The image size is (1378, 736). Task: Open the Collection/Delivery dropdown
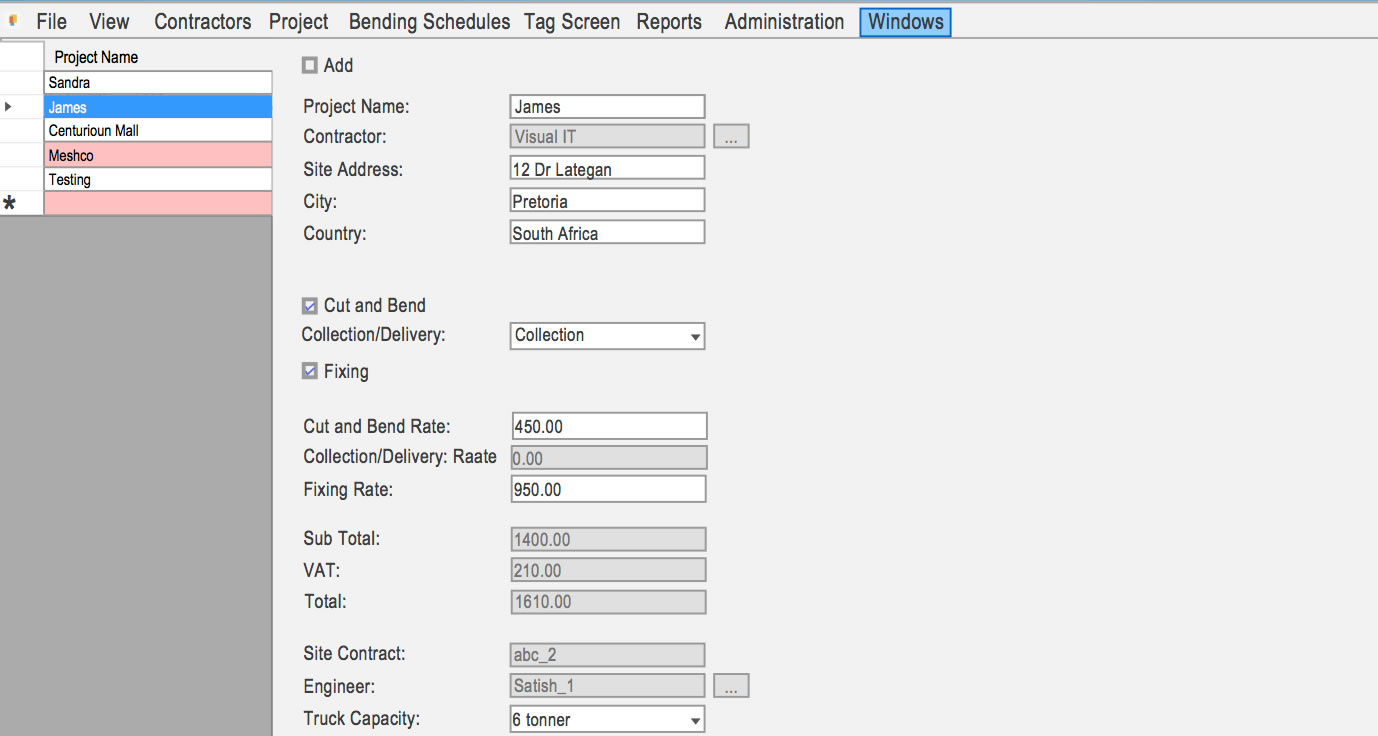coord(694,336)
